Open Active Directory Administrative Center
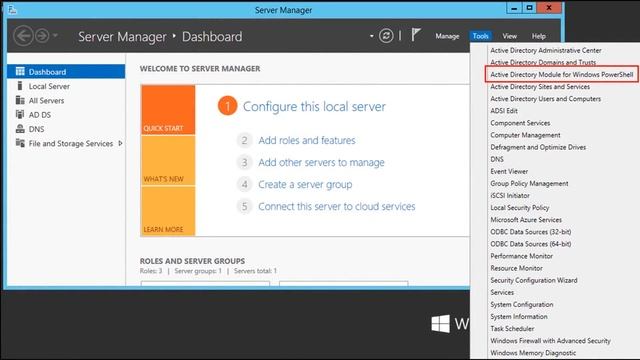The image size is (640, 360). click(x=546, y=50)
